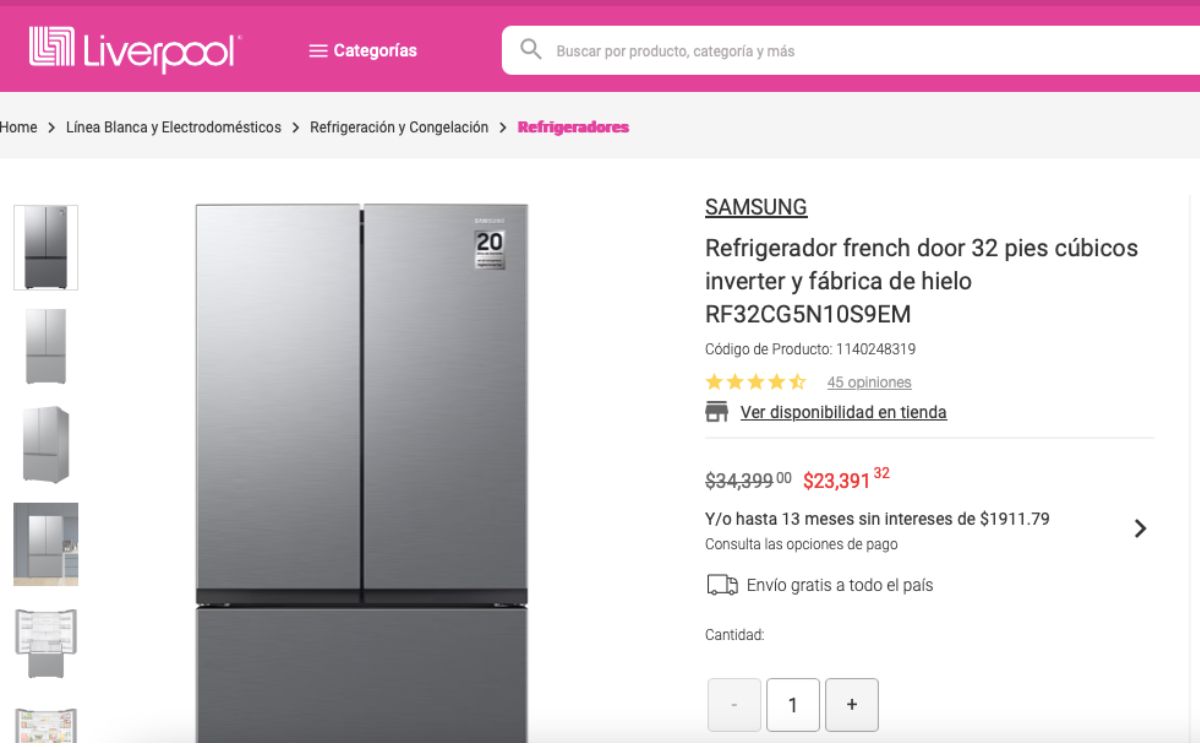Open the SAMSUNG brand link

pos(755,207)
